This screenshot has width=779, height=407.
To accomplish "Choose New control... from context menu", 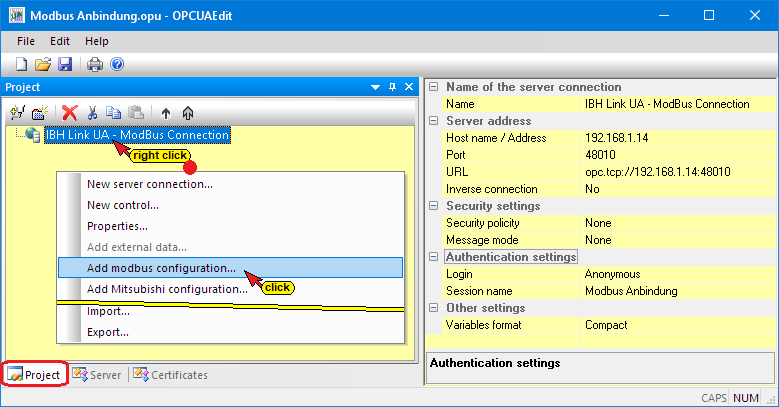I will pos(231,205).
